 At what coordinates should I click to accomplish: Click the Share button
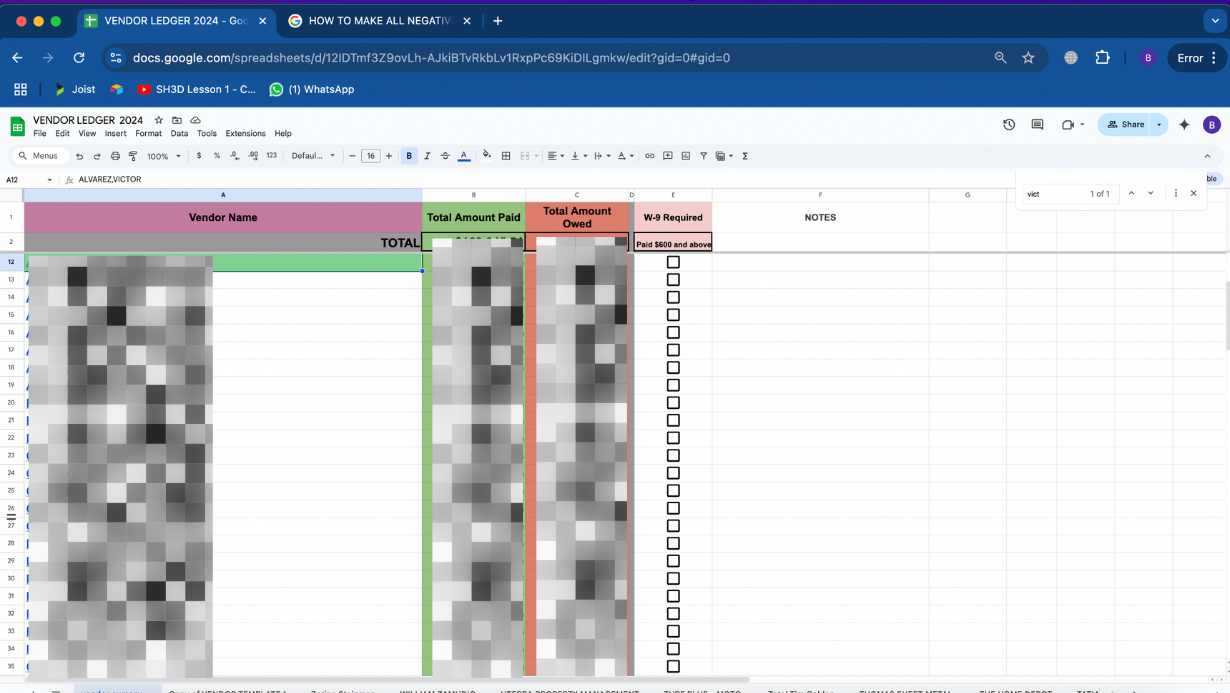point(1125,125)
